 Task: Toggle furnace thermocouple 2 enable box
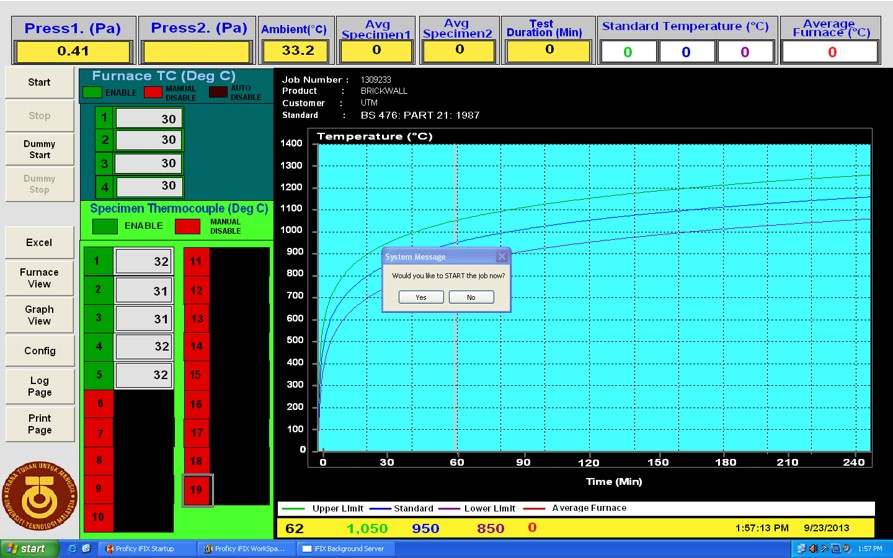104,140
